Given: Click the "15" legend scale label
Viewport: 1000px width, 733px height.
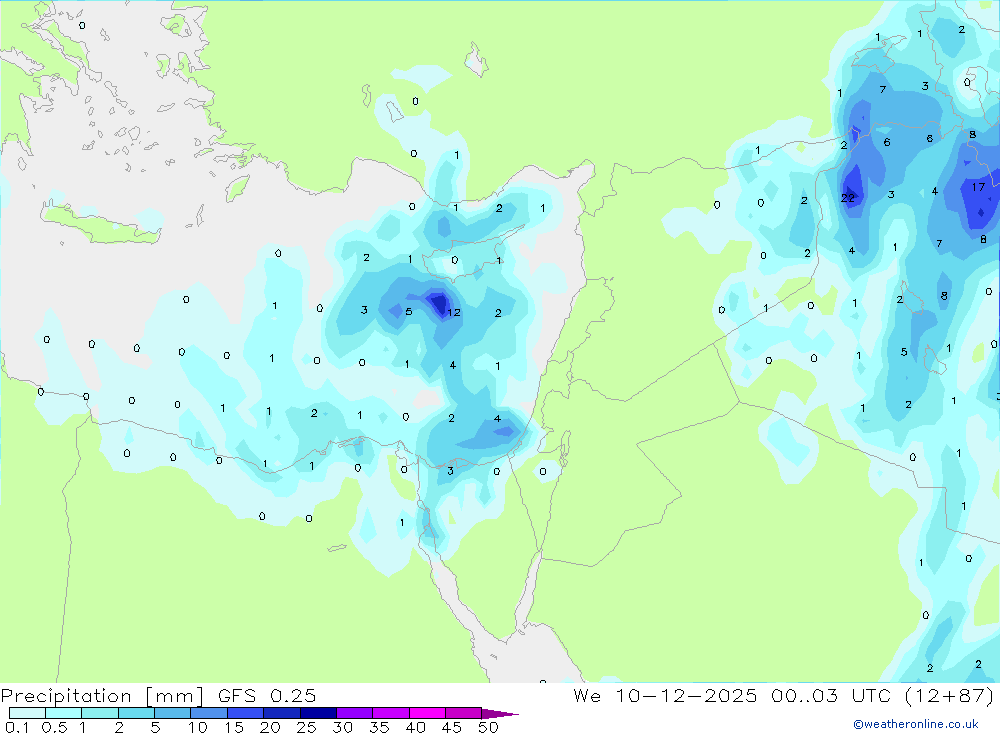Looking at the screenshot, I should coord(234,727).
